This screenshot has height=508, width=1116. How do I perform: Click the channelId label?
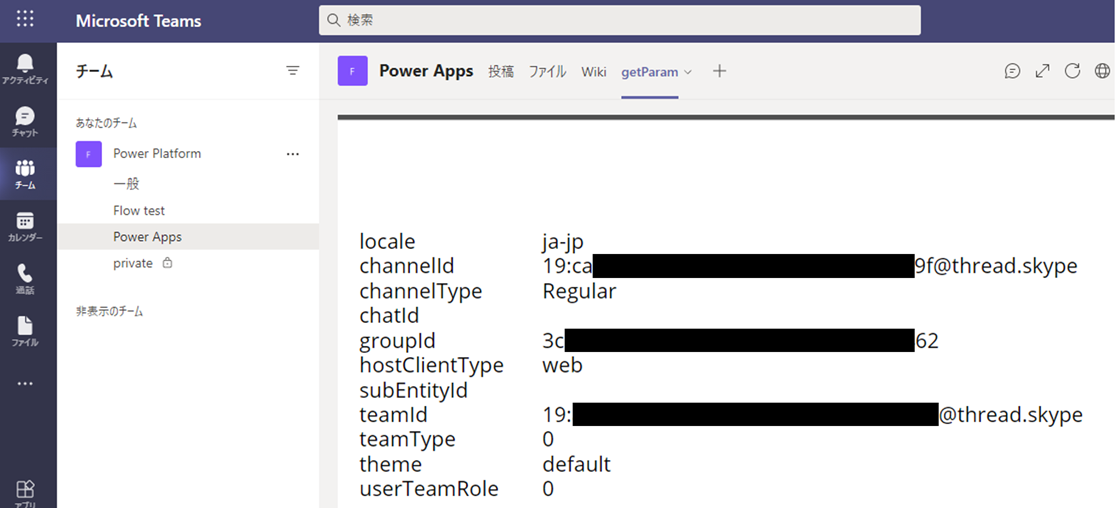pyautogui.click(x=407, y=267)
